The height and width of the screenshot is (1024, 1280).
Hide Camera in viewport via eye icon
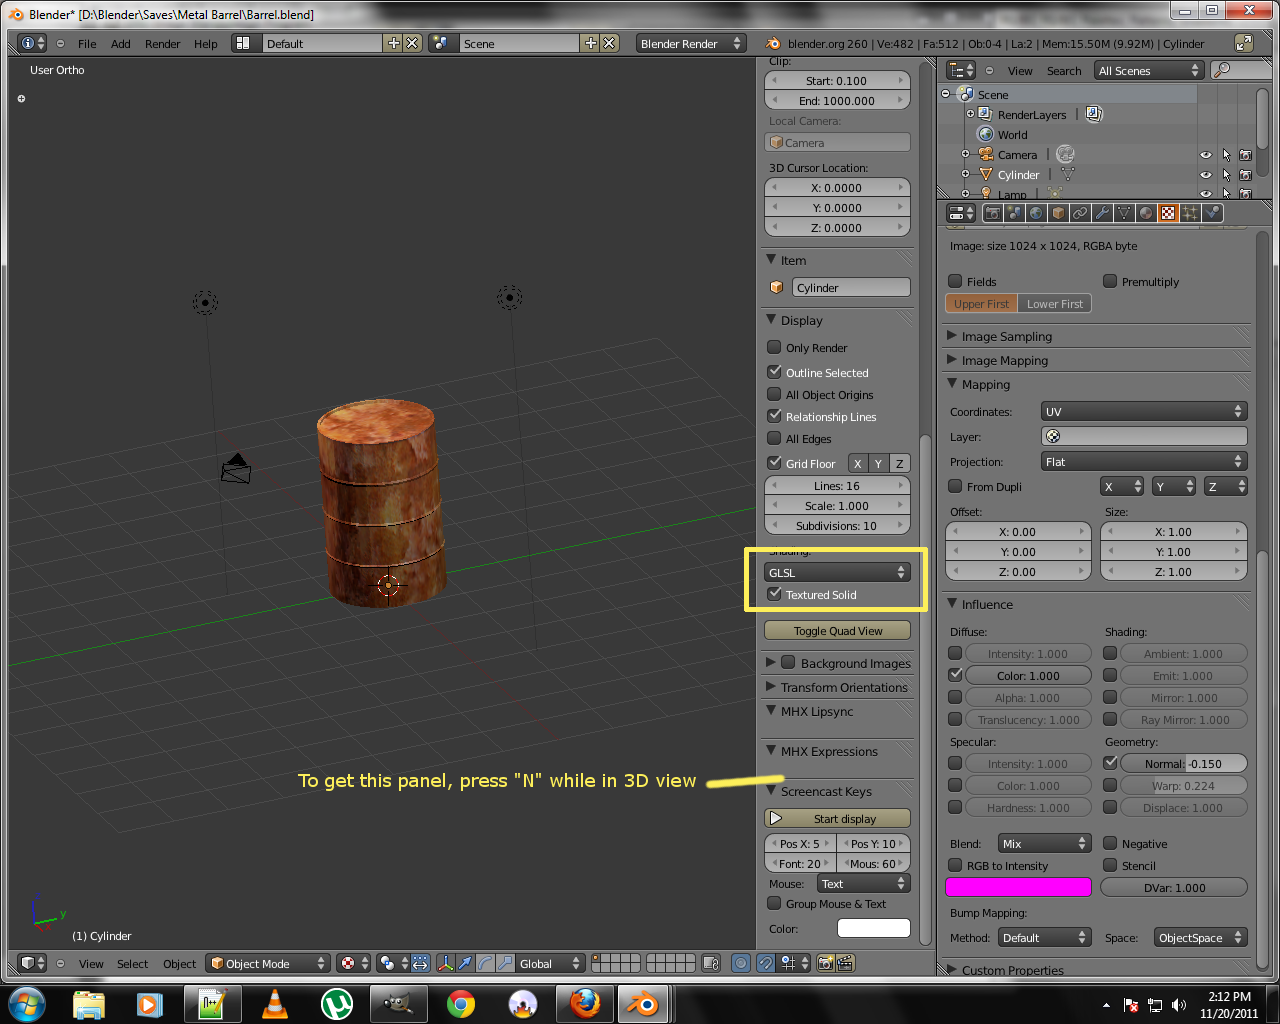pyautogui.click(x=1206, y=155)
